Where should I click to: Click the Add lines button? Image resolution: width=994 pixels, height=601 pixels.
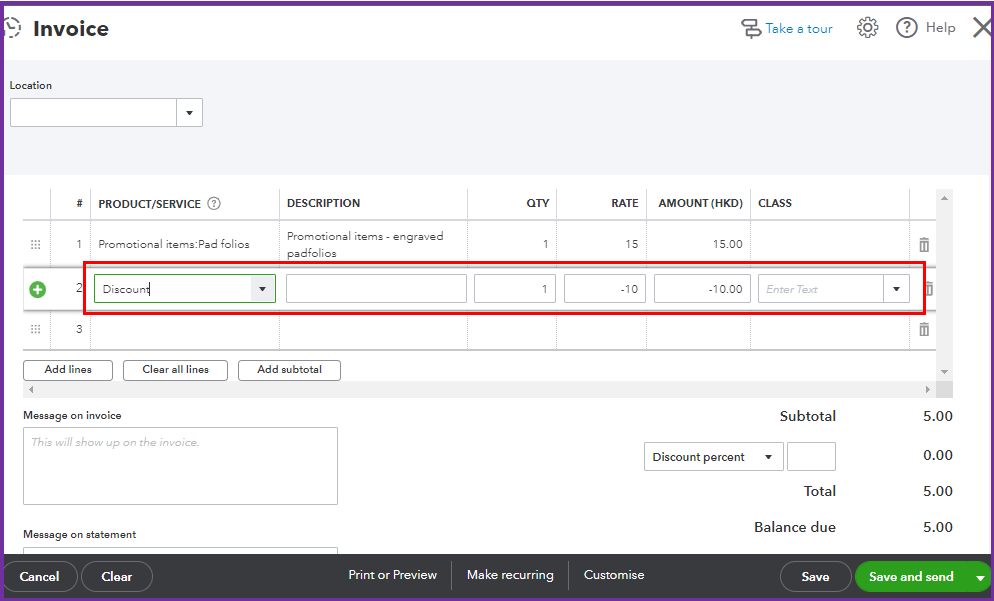pyautogui.click(x=68, y=370)
